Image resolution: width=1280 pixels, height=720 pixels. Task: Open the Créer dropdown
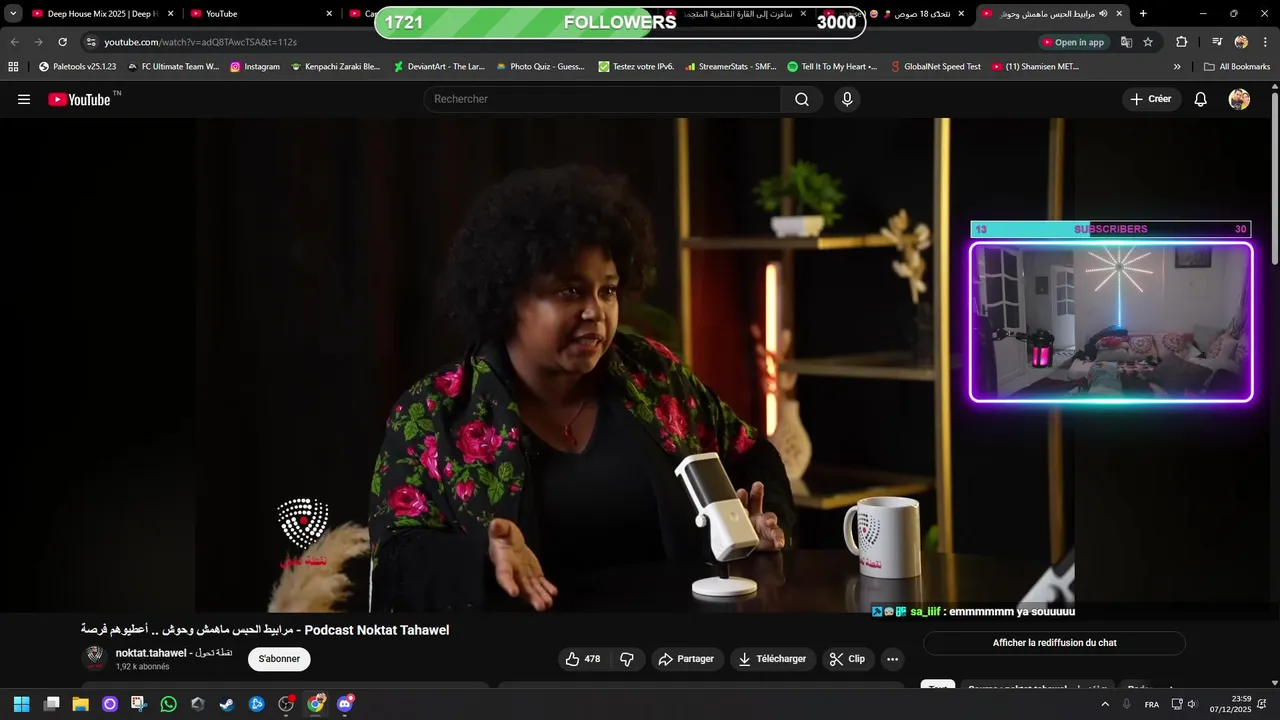click(x=1151, y=99)
